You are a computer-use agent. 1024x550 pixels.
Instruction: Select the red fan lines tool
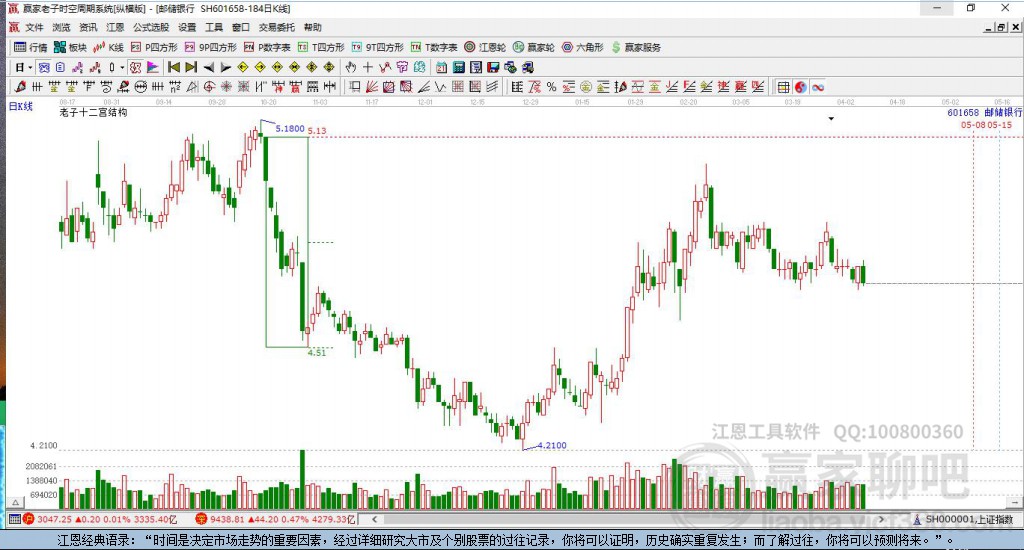[372, 87]
